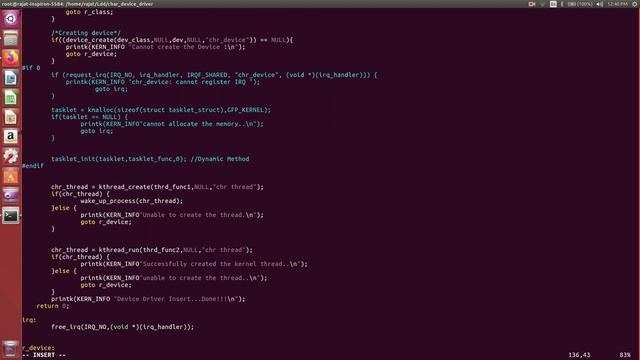Click "unable to create the thread.." printk
The height and width of the screenshot is (360, 640).
coord(174,278)
